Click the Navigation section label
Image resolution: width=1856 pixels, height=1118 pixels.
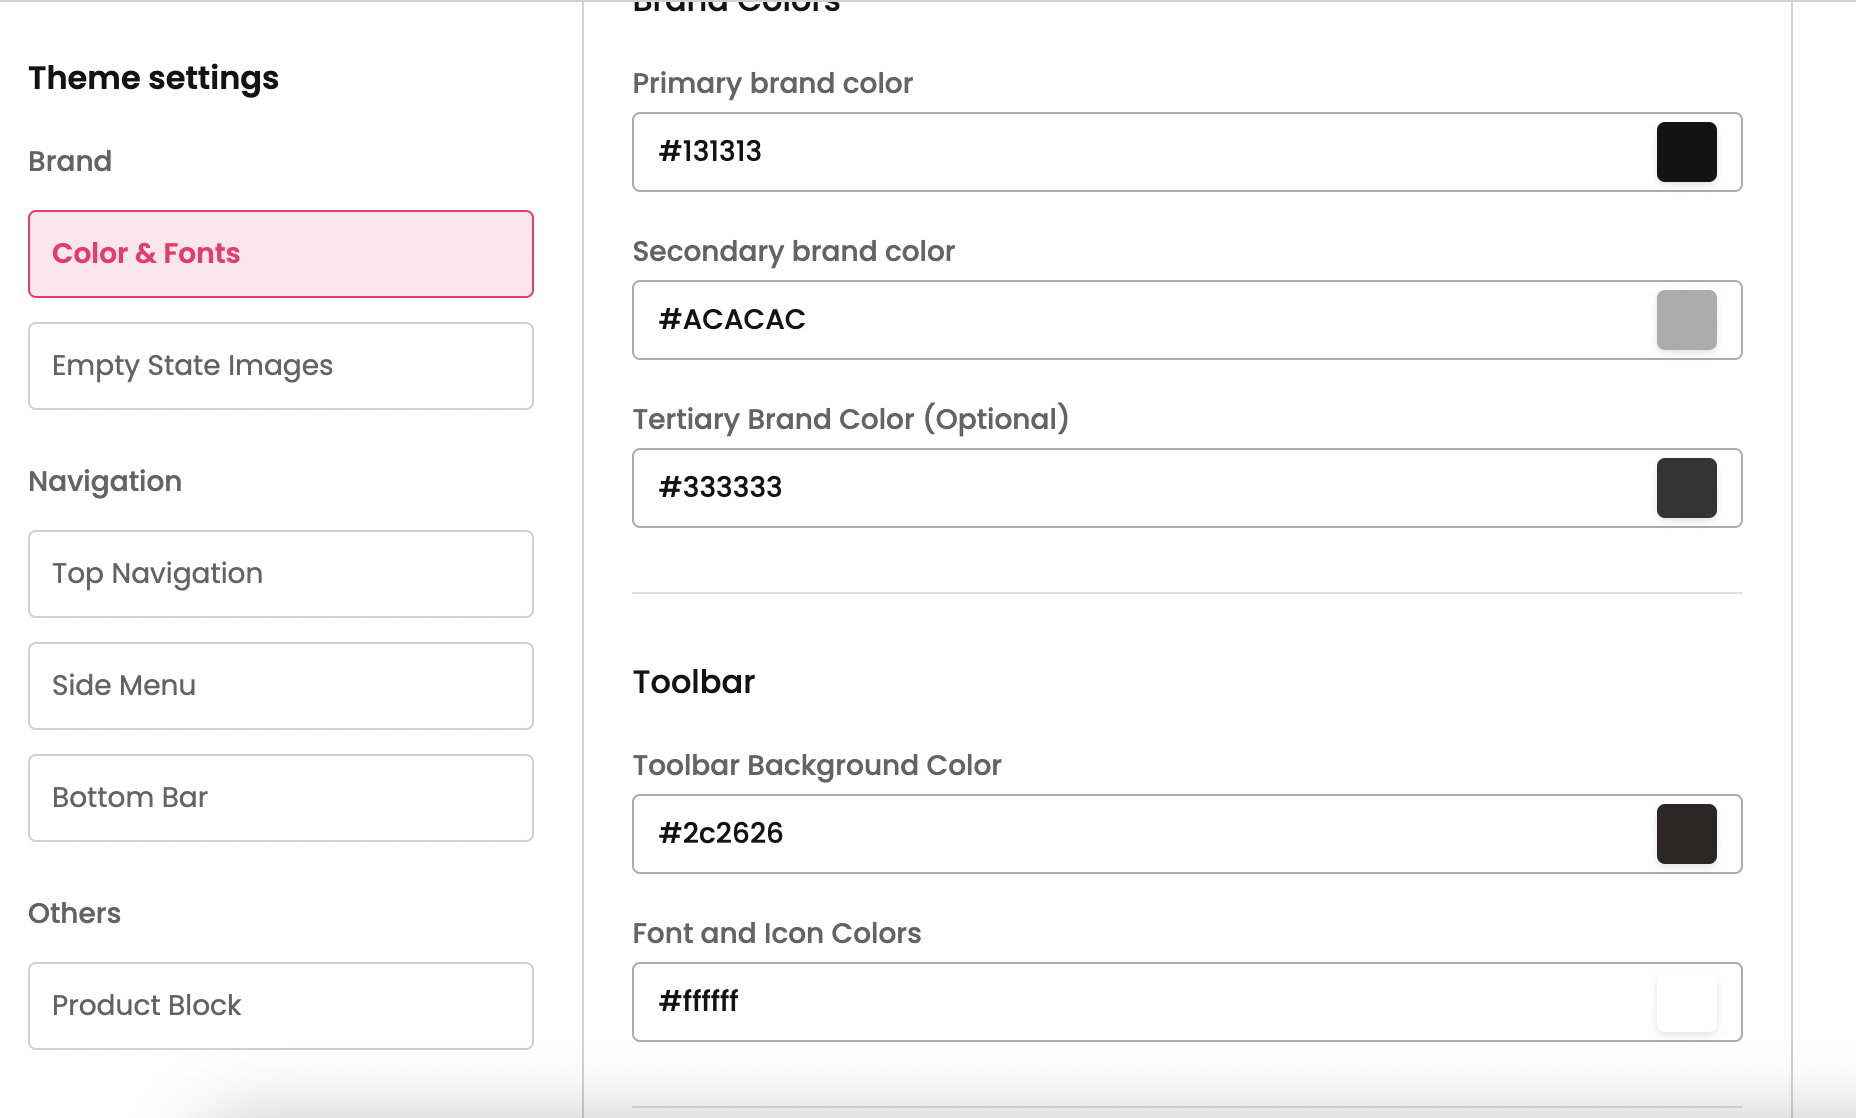tap(105, 482)
